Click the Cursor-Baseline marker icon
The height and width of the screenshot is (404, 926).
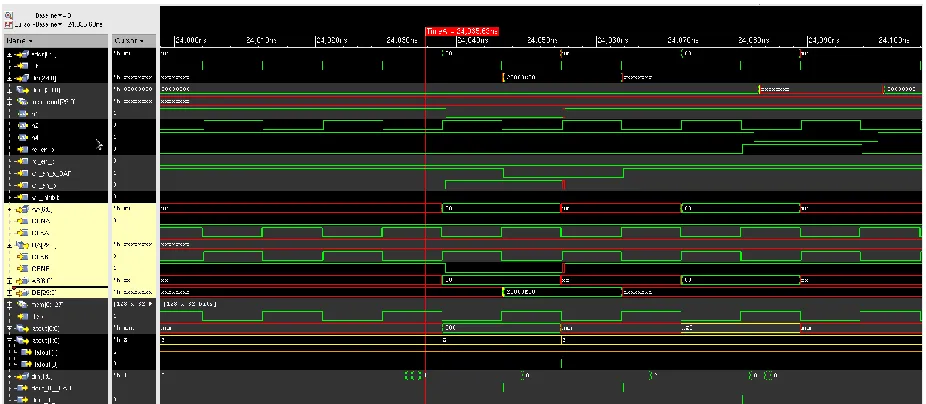coord(8,25)
